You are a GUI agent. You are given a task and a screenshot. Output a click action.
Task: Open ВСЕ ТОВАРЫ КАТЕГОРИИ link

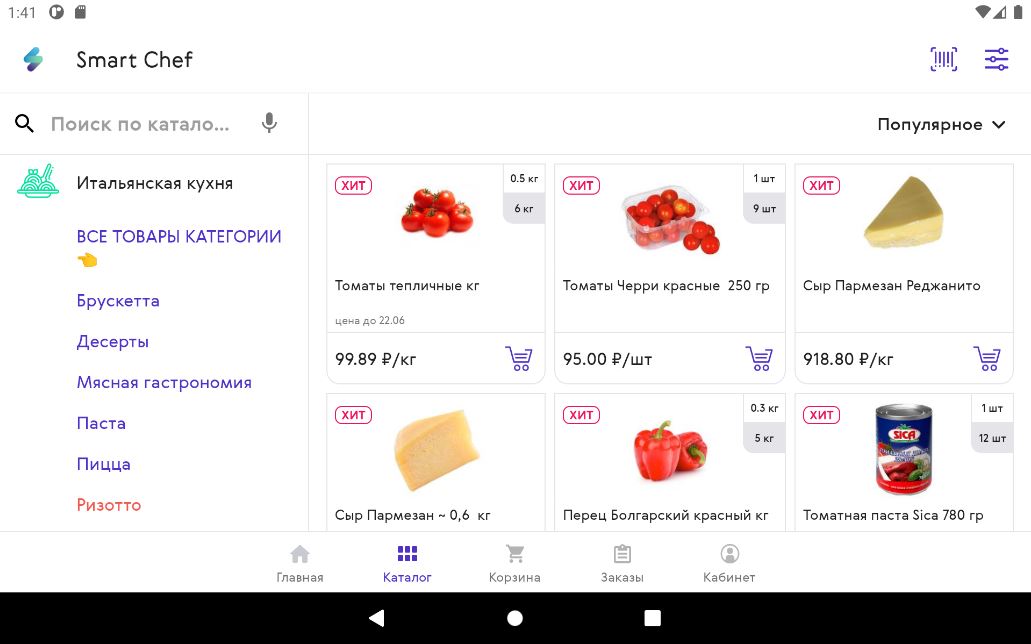pyautogui.click(x=178, y=237)
